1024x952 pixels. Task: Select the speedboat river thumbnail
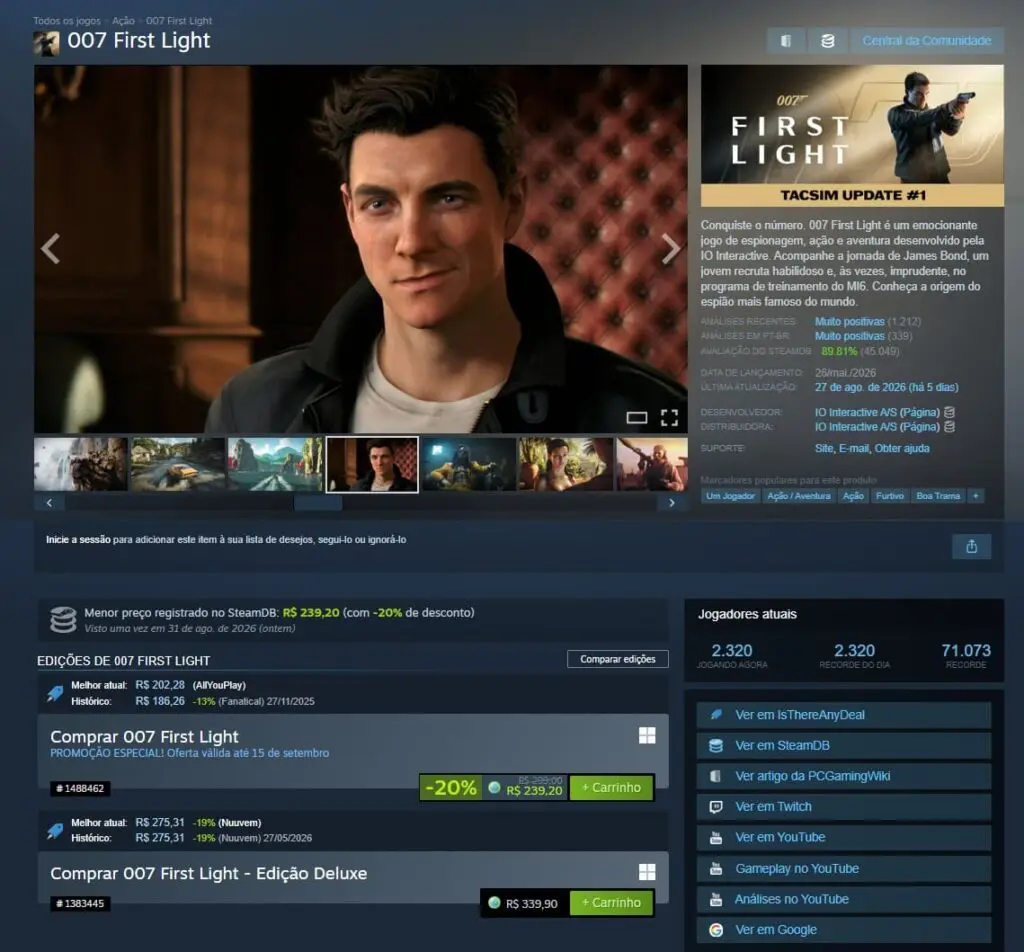coord(275,464)
